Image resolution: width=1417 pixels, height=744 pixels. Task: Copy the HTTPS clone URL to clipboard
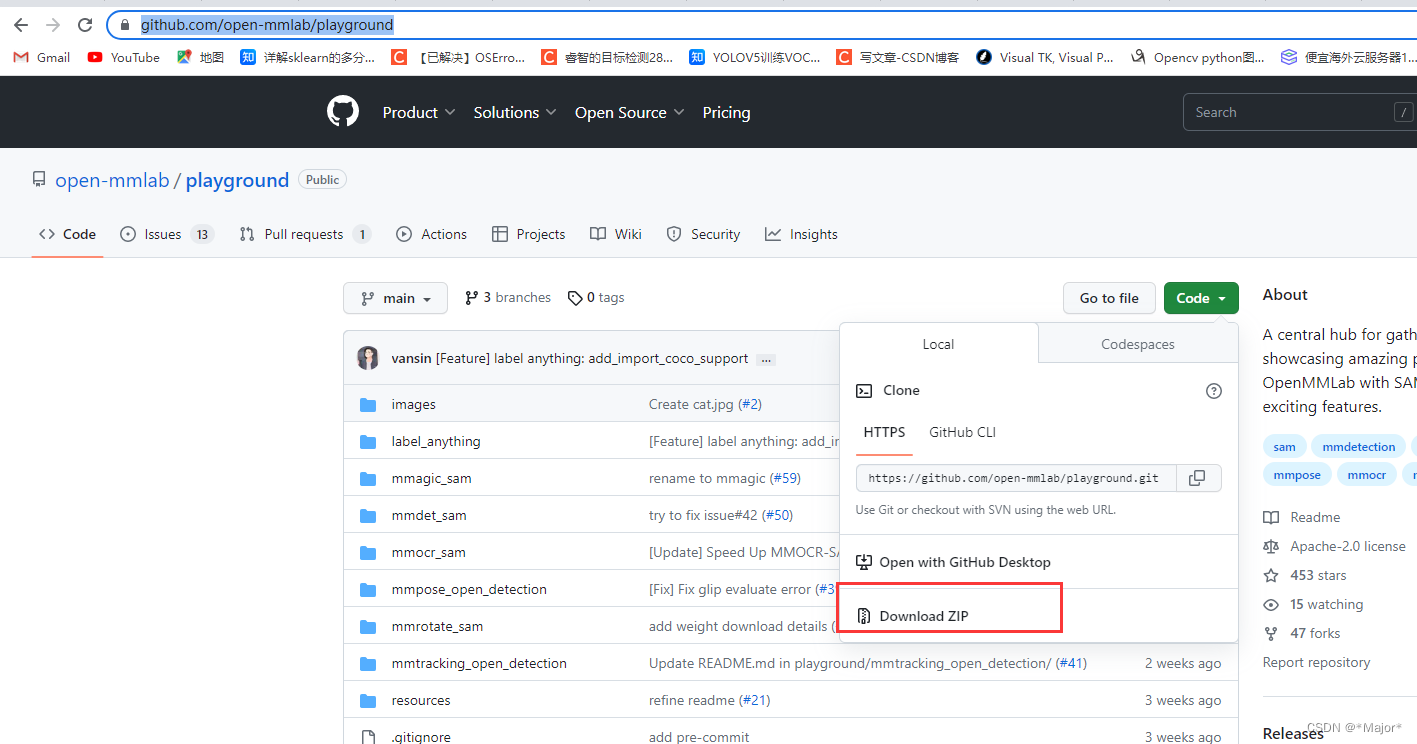click(x=1197, y=478)
